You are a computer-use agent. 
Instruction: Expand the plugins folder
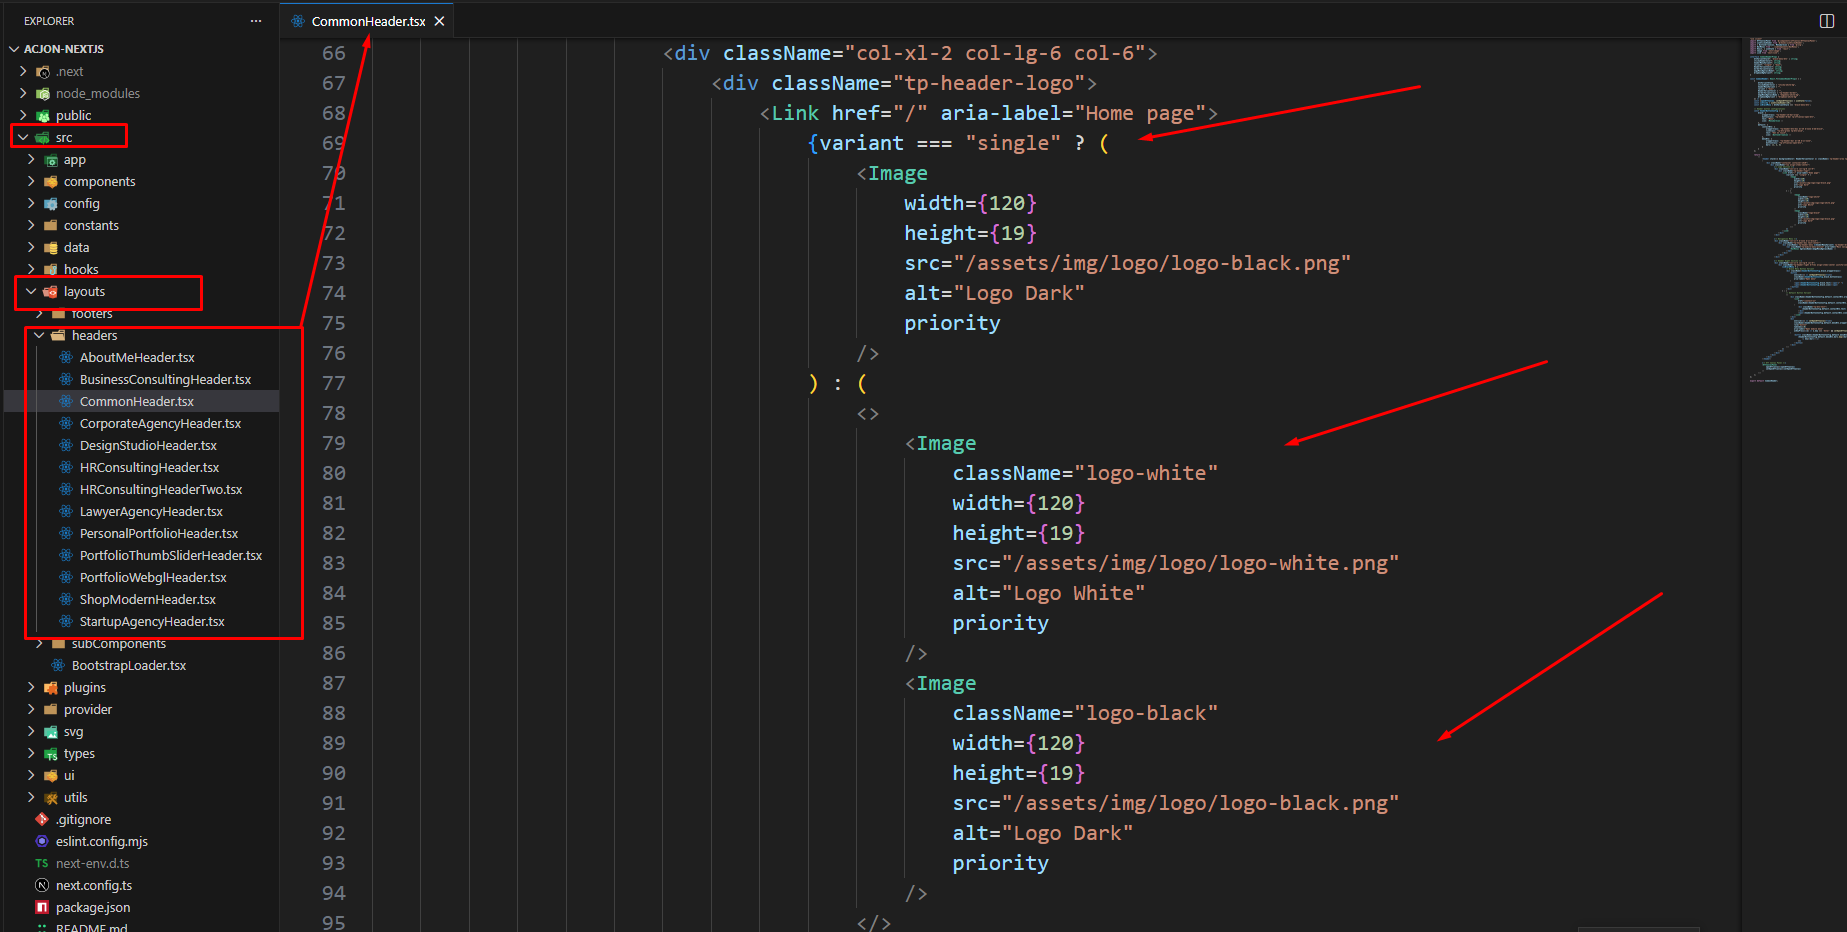(x=84, y=687)
